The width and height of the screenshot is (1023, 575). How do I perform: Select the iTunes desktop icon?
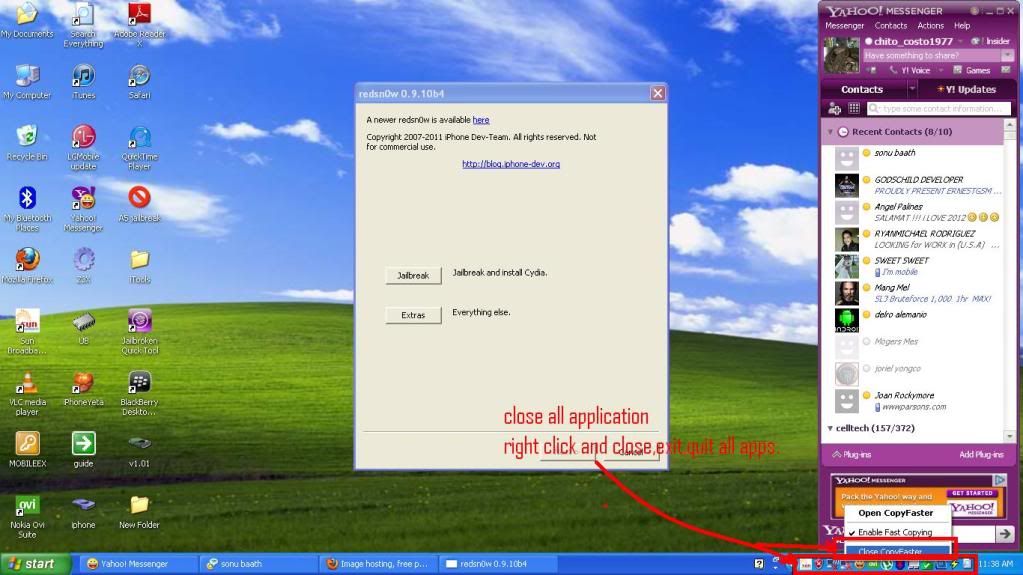(83, 82)
